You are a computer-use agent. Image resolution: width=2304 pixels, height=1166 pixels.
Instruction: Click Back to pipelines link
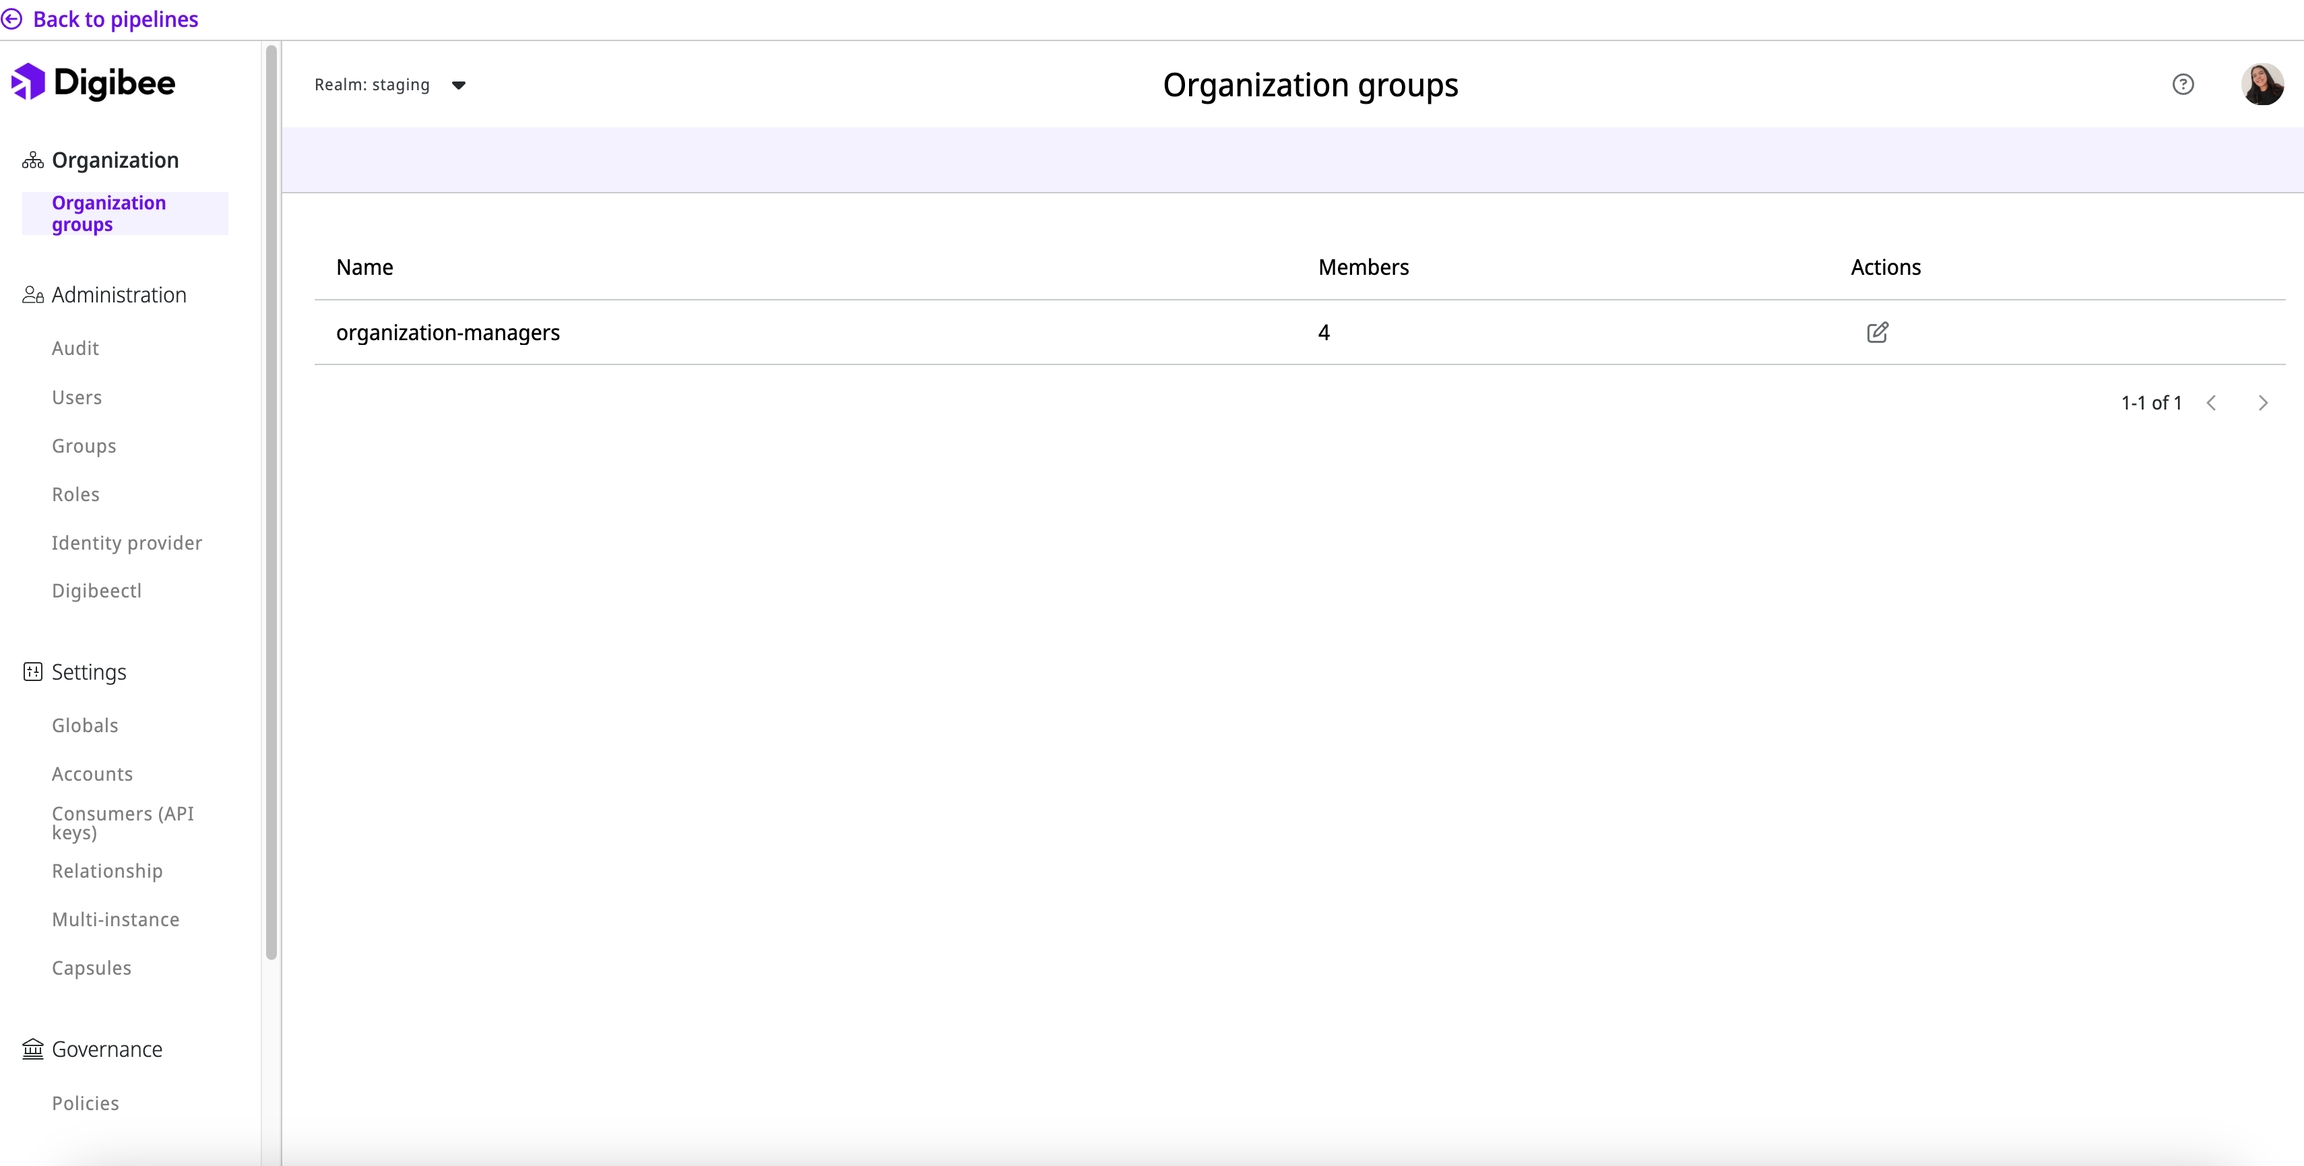pos(115,19)
